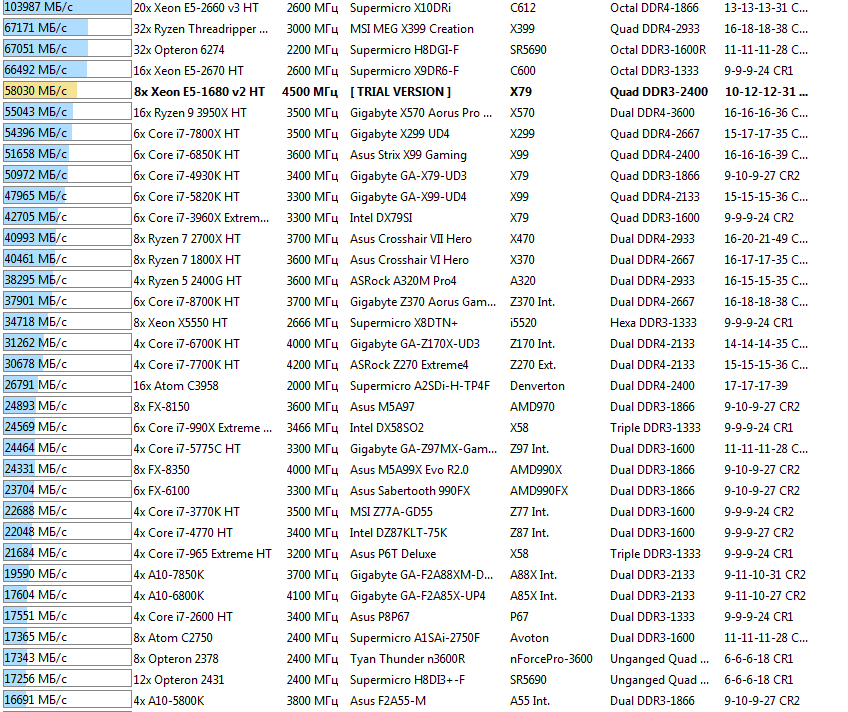Screen dimensions: 848x712
Task: Select Asus Crosshair VI Hero cell
Action: (x=409, y=261)
